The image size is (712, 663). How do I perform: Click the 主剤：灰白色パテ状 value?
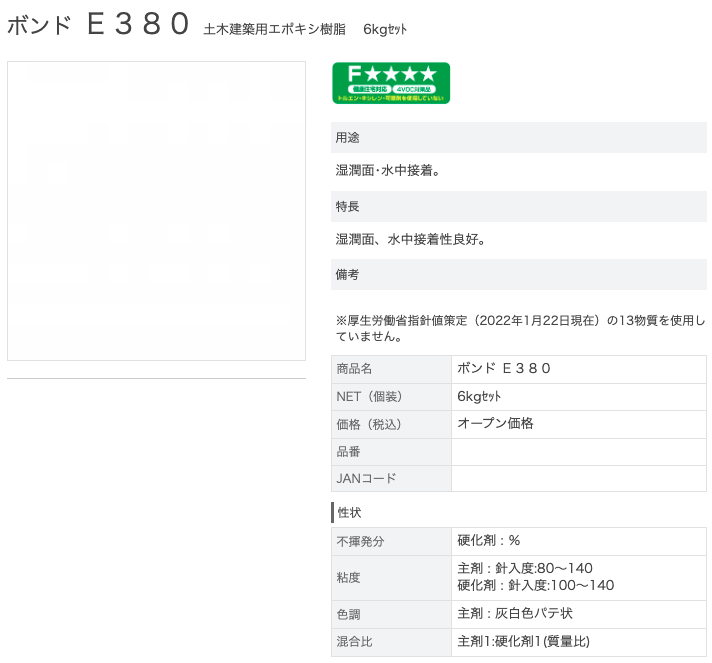515,614
